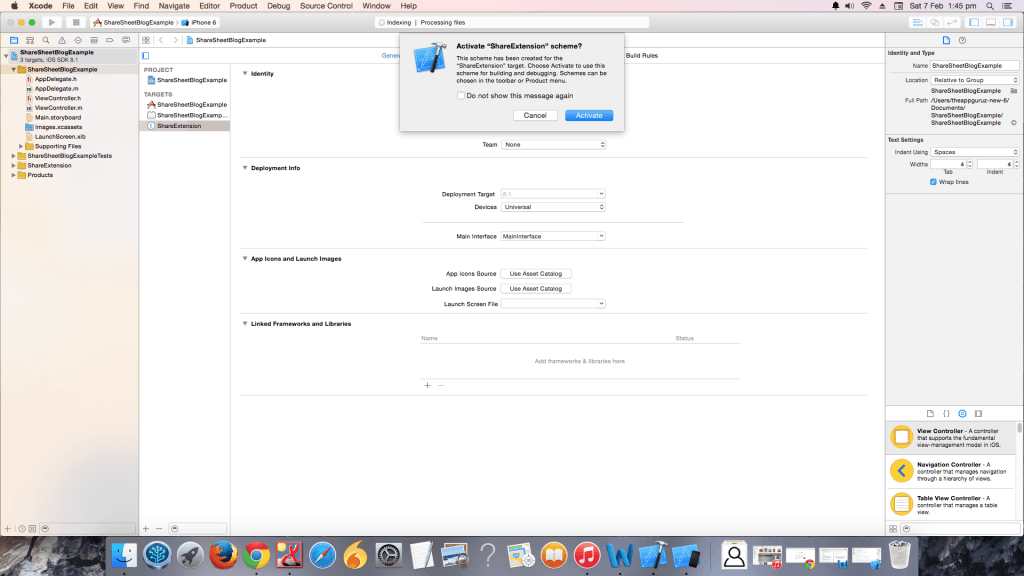Show the File inspector
The image size is (1024, 576).
coord(946,40)
